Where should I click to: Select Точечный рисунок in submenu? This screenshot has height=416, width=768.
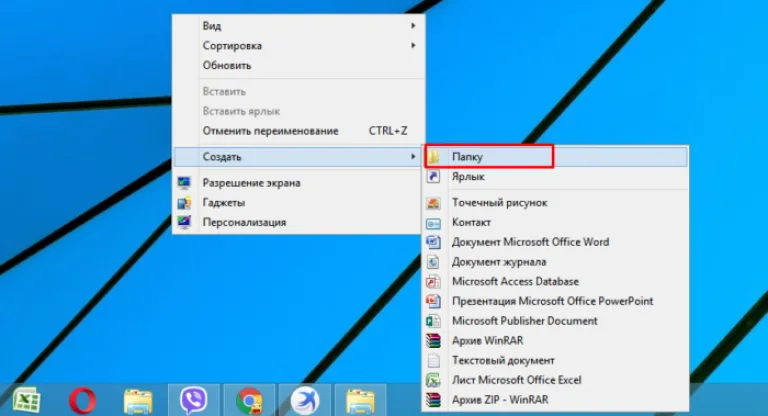coord(556,203)
